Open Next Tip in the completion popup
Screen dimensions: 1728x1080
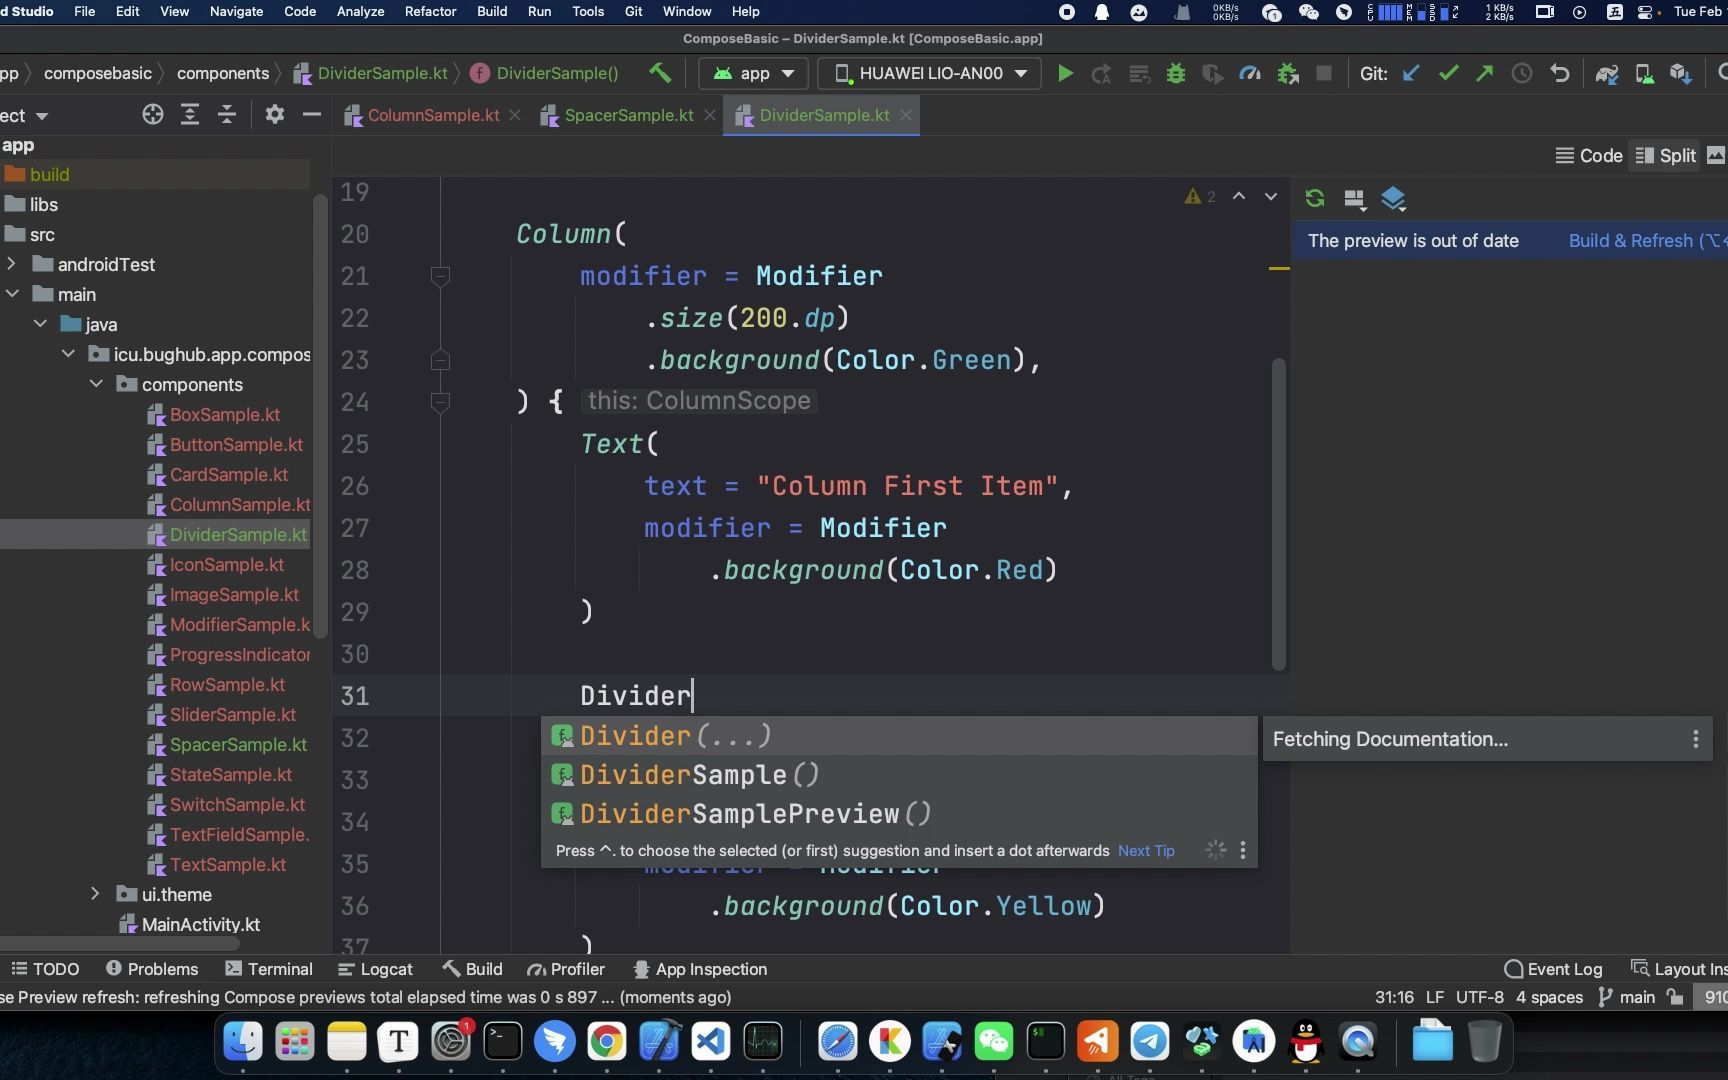click(1145, 850)
